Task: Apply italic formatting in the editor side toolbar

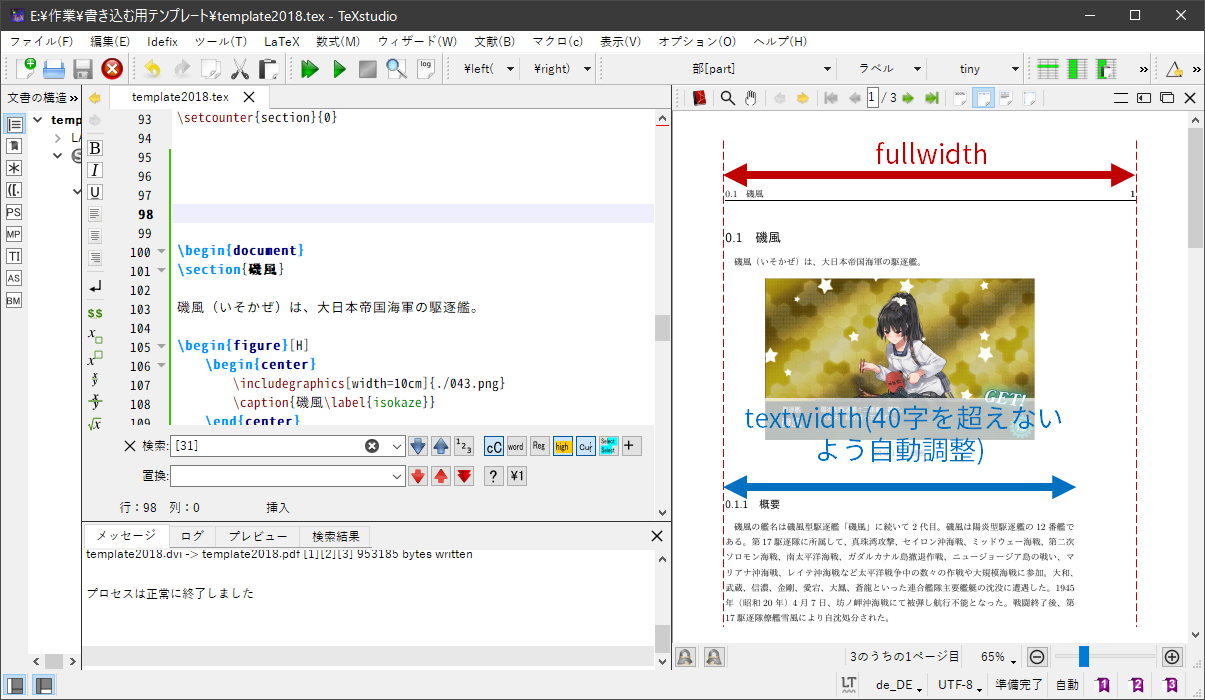Action: [95, 170]
